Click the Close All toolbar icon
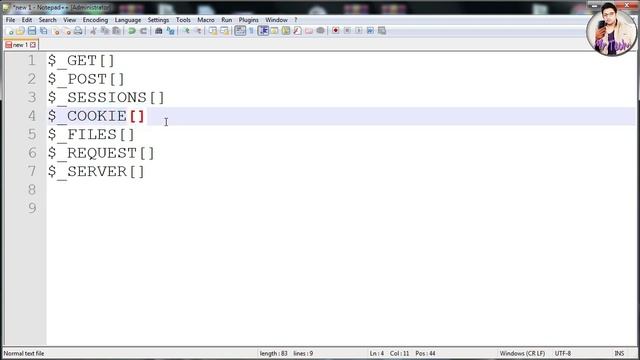 point(67,31)
